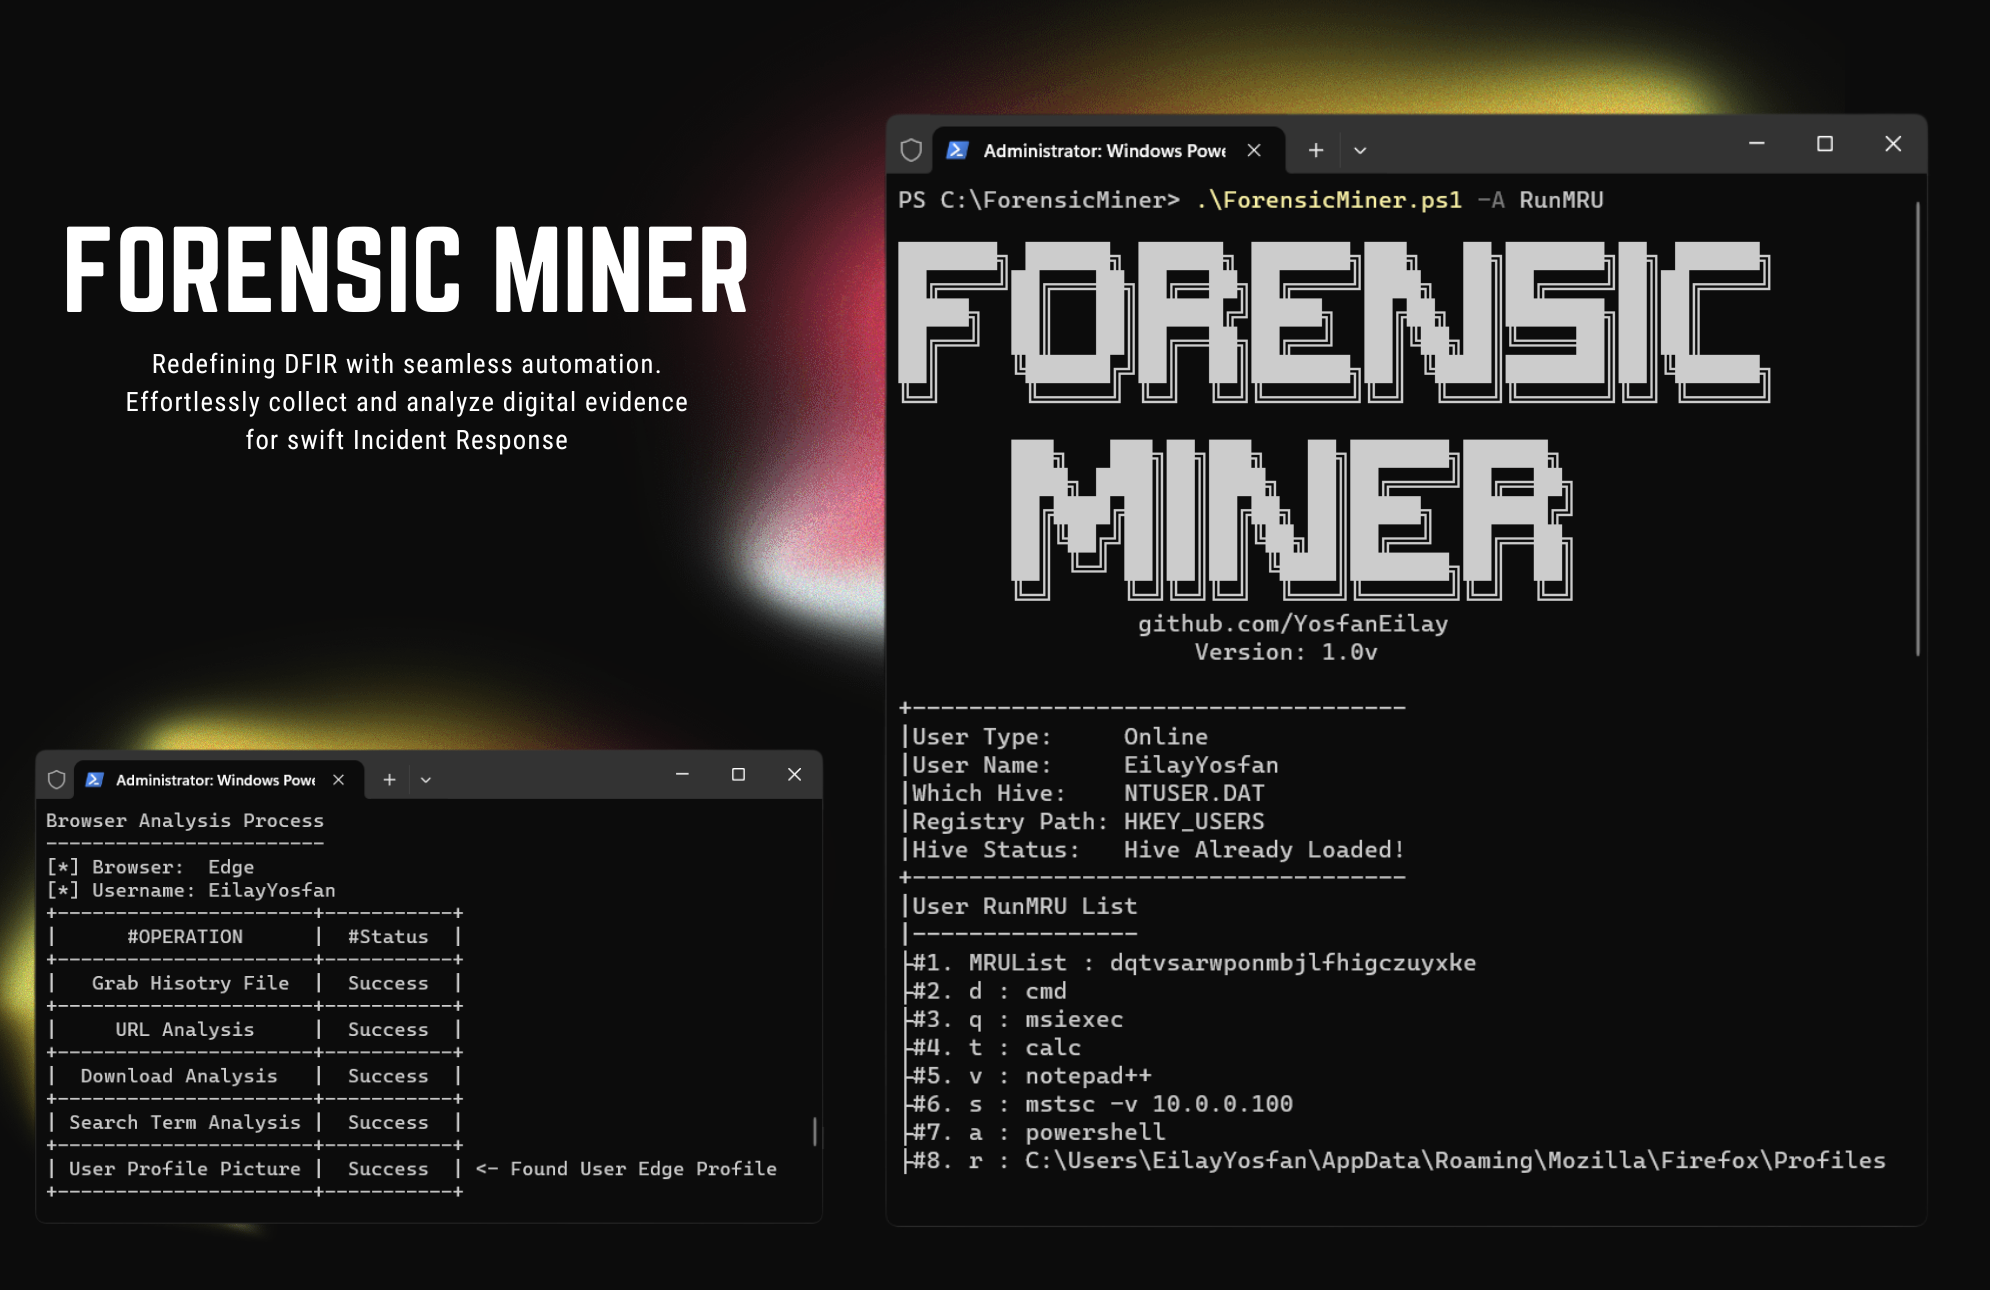Select the Administrator tab in the Browser Analysis window
The image size is (1990, 1290).
(218, 779)
